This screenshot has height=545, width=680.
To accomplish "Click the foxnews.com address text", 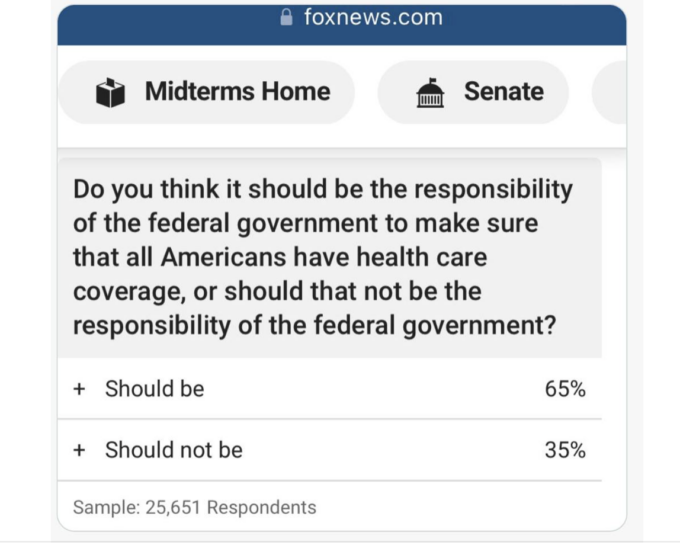I will [373, 18].
